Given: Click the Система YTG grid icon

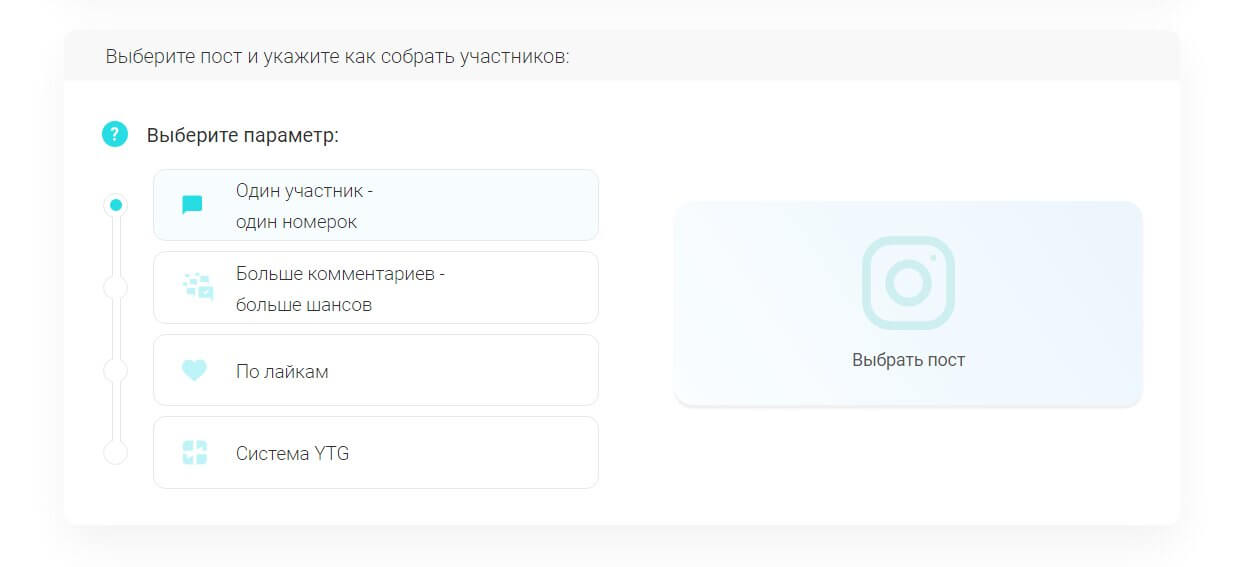Looking at the screenshot, I should click(x=194, y=452).
